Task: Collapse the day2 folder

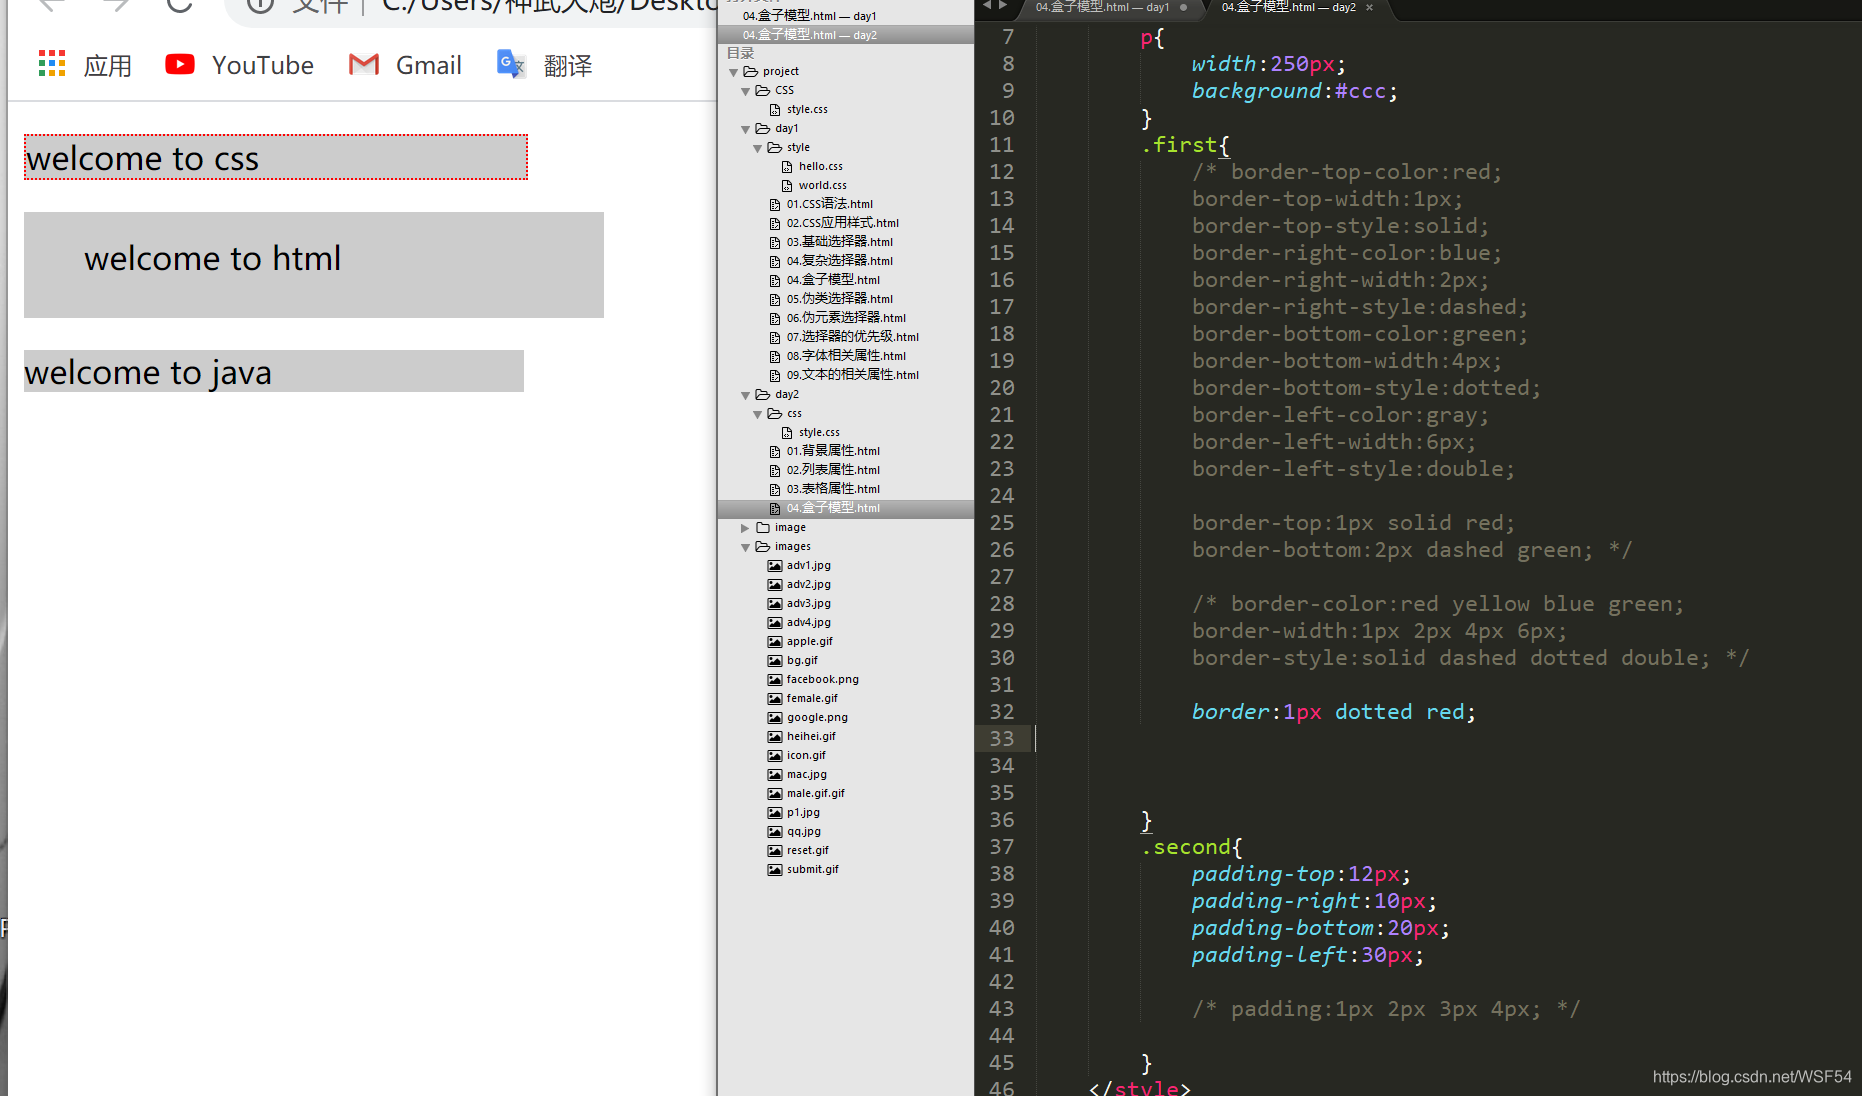Action: tap(746, 395)
